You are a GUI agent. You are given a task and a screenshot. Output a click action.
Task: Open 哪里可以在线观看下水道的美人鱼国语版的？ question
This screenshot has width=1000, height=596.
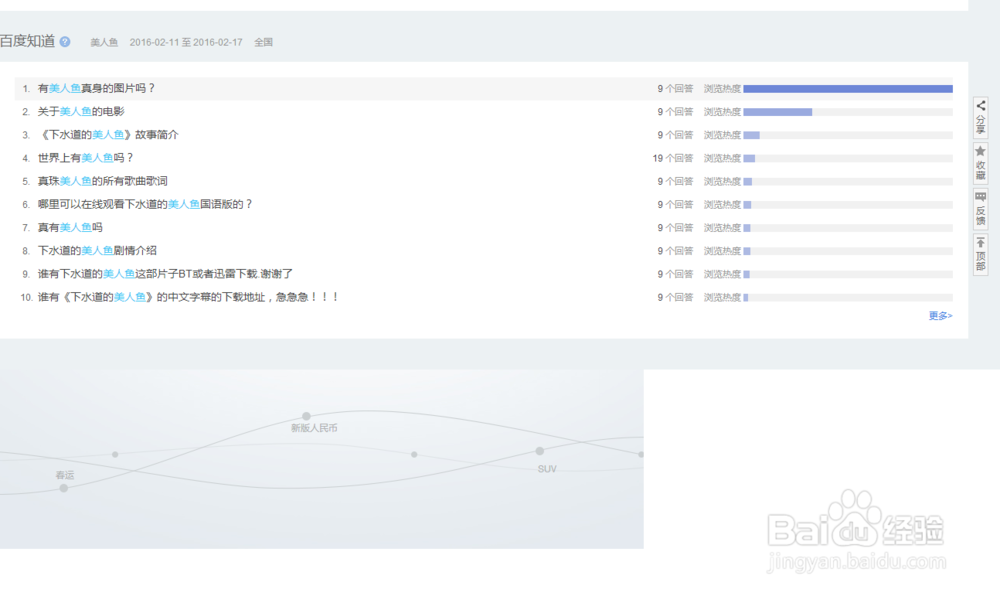click(145, 205)
